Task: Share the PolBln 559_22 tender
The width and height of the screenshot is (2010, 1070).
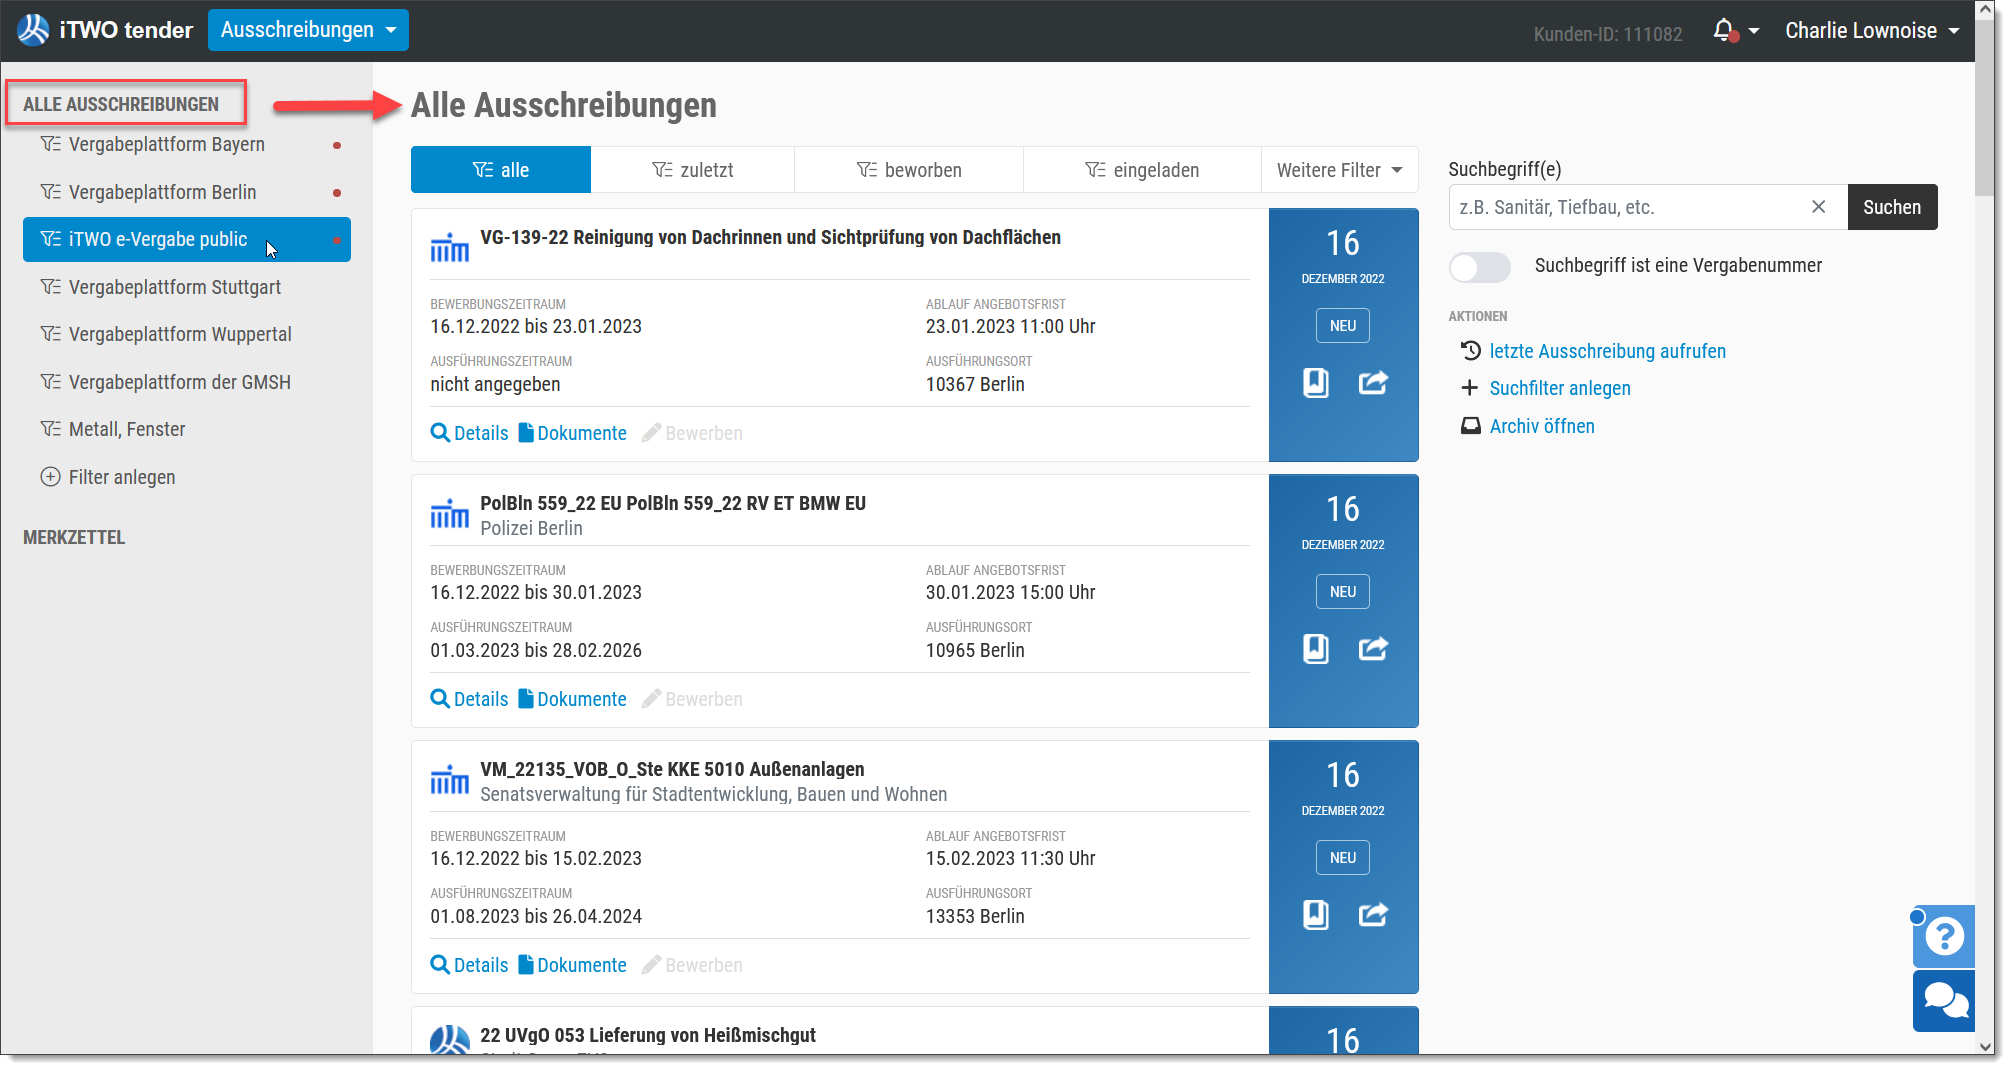Action: [1373, 649]
